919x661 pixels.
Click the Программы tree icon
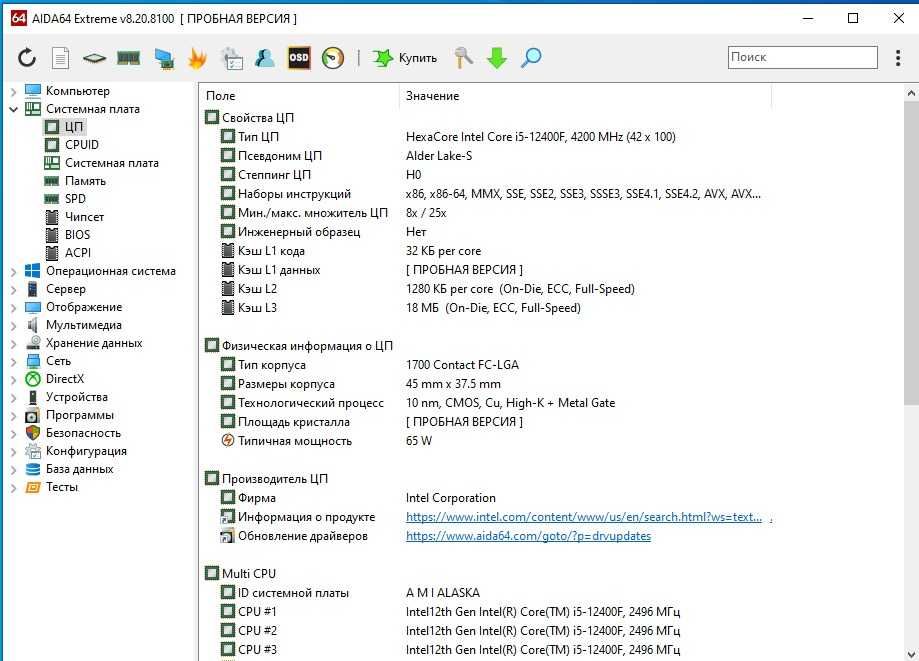[33, 415]
